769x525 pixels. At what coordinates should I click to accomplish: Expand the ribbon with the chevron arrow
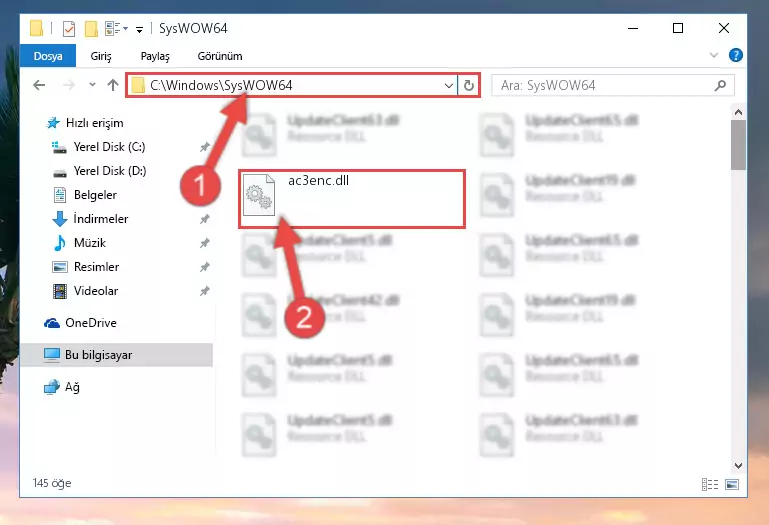pos(714,55)
